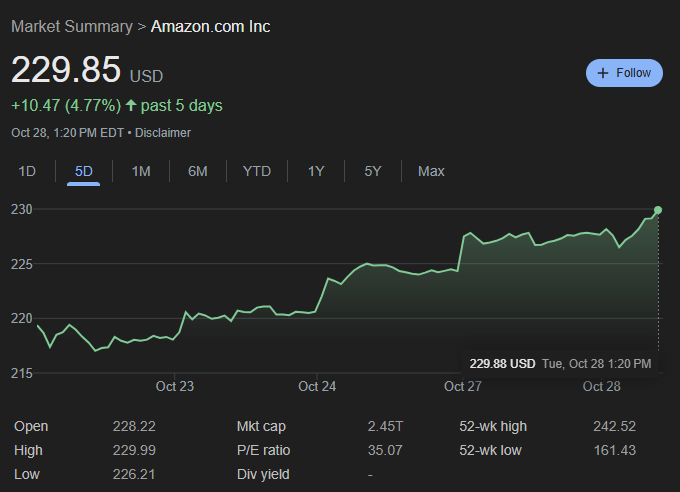Click the Follow button
Viewport: 680px width, 492px height.
[x=624, y=73]
